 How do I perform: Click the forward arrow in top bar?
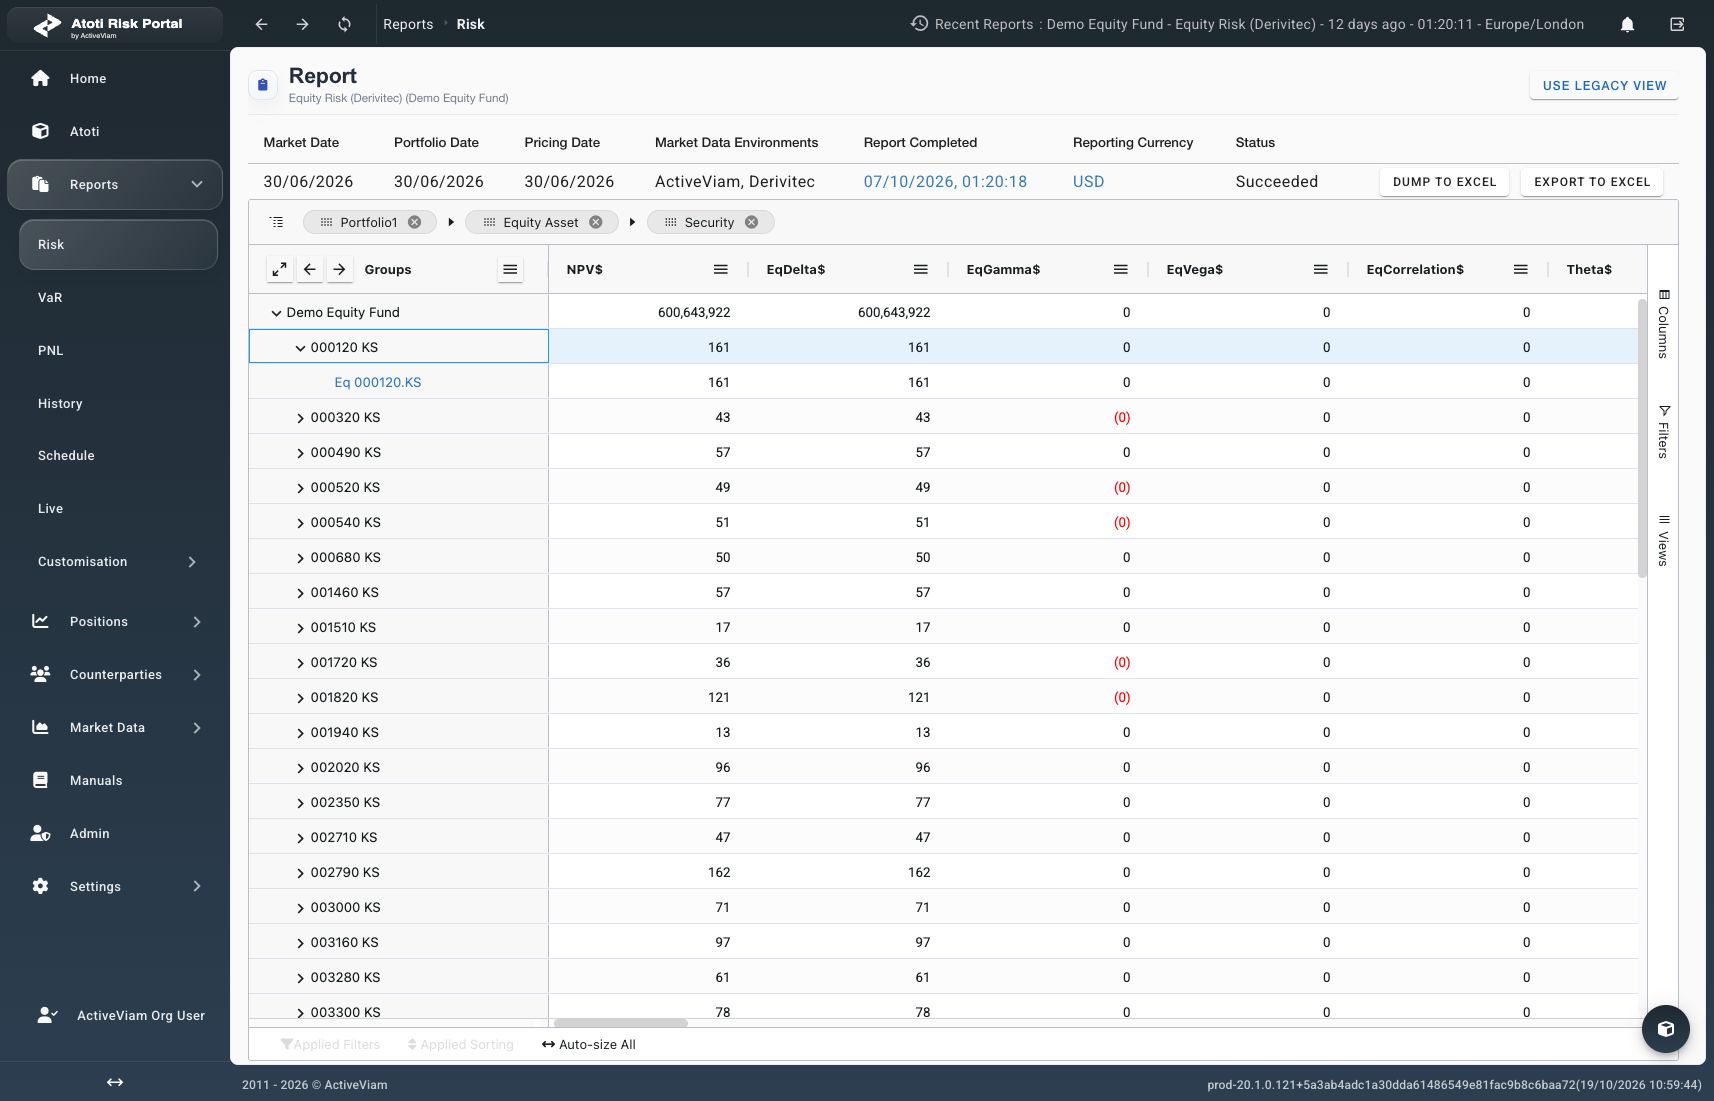(x=302, y=24)
